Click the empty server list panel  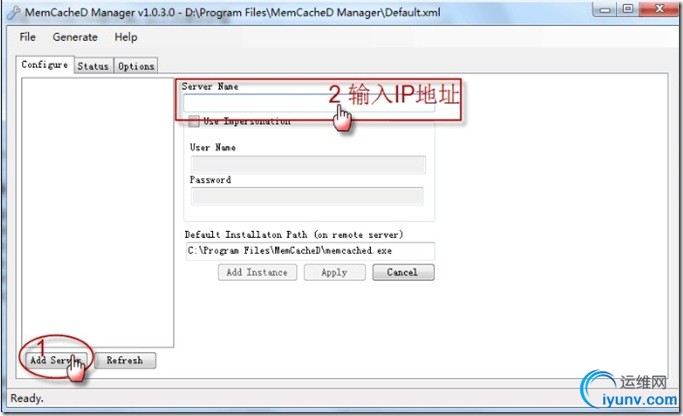(x=98, y=213)
